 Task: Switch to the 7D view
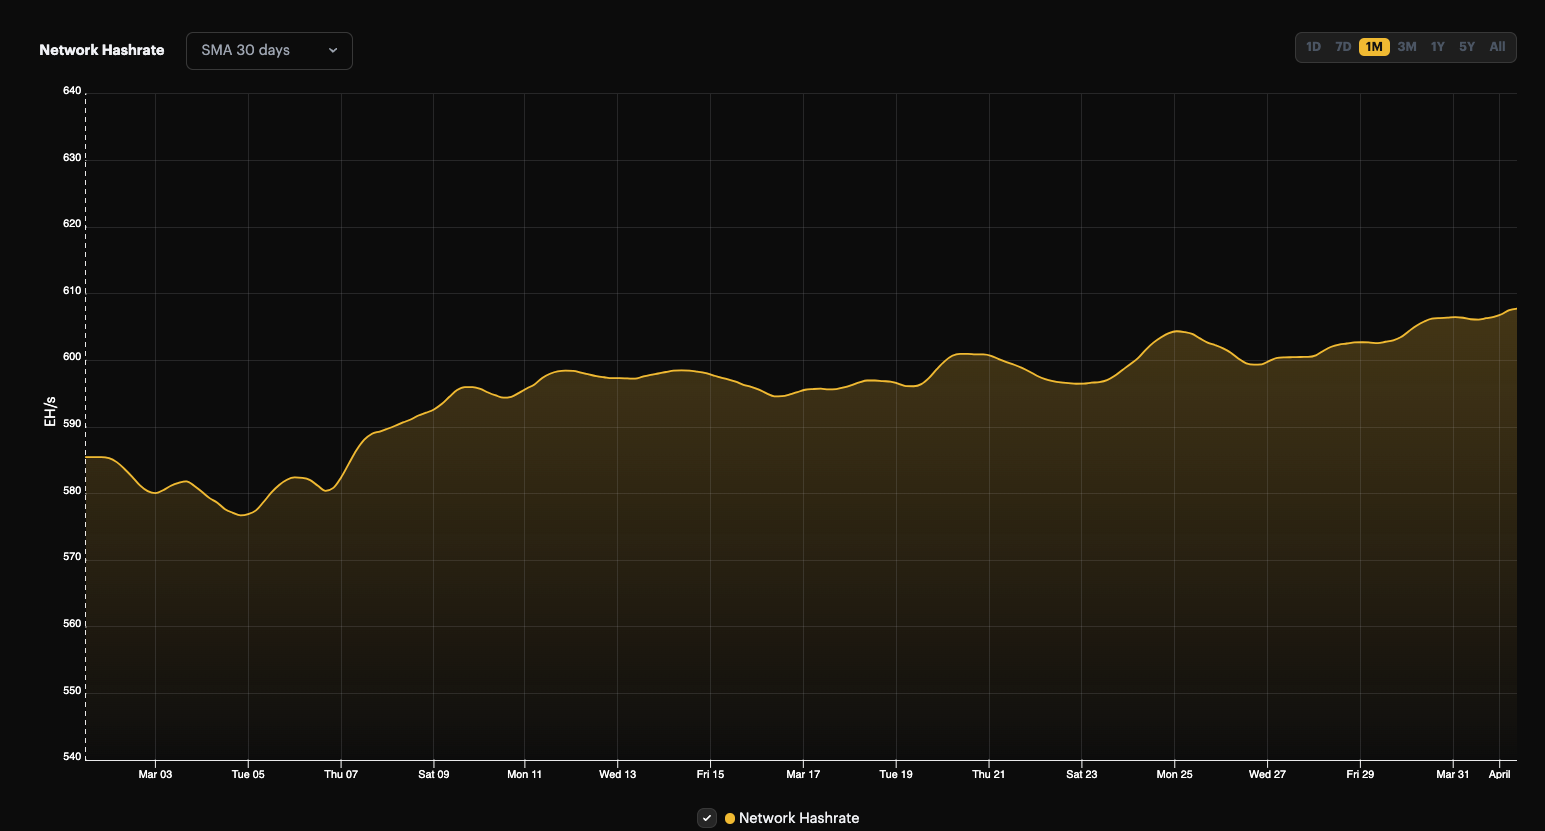(1342, 46)
